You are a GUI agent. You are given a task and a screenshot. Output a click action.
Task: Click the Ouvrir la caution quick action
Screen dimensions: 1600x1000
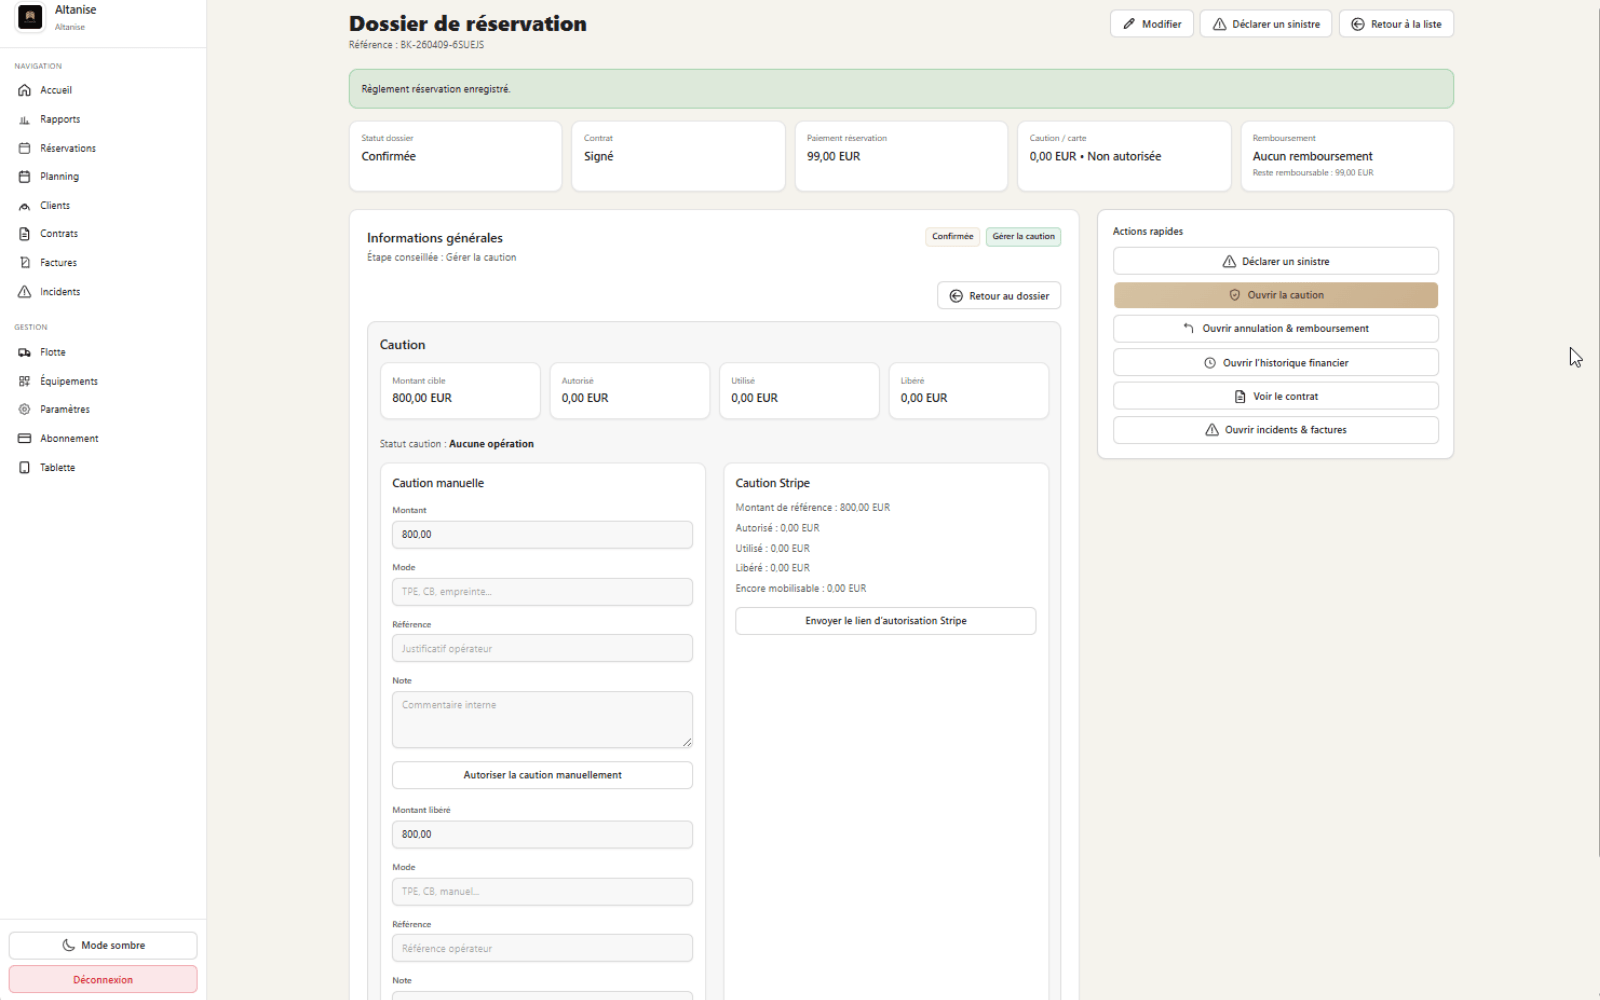click(1275, 295)
